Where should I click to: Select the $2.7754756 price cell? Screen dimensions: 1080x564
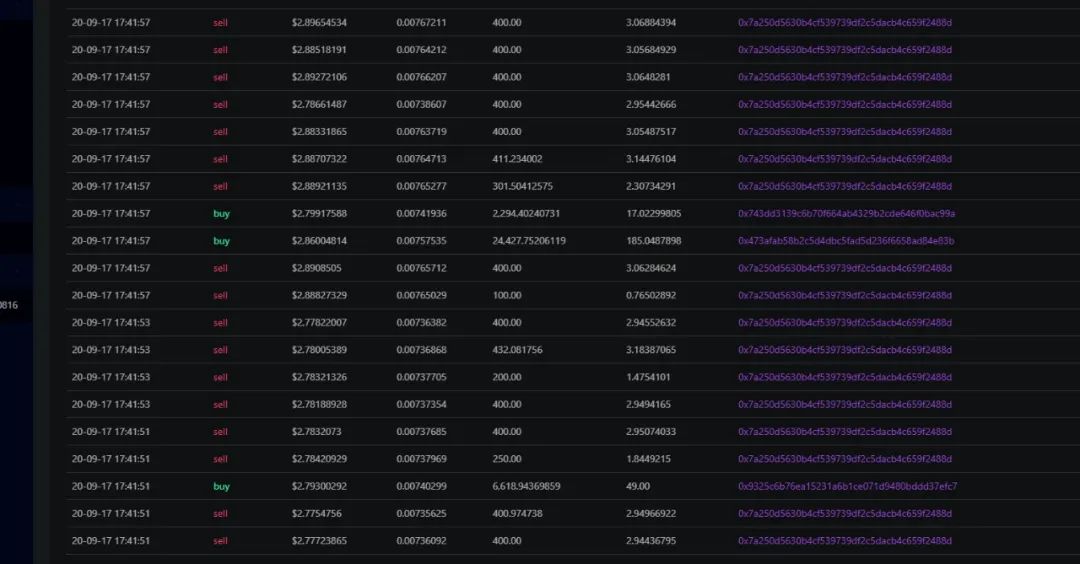point(316,513)
